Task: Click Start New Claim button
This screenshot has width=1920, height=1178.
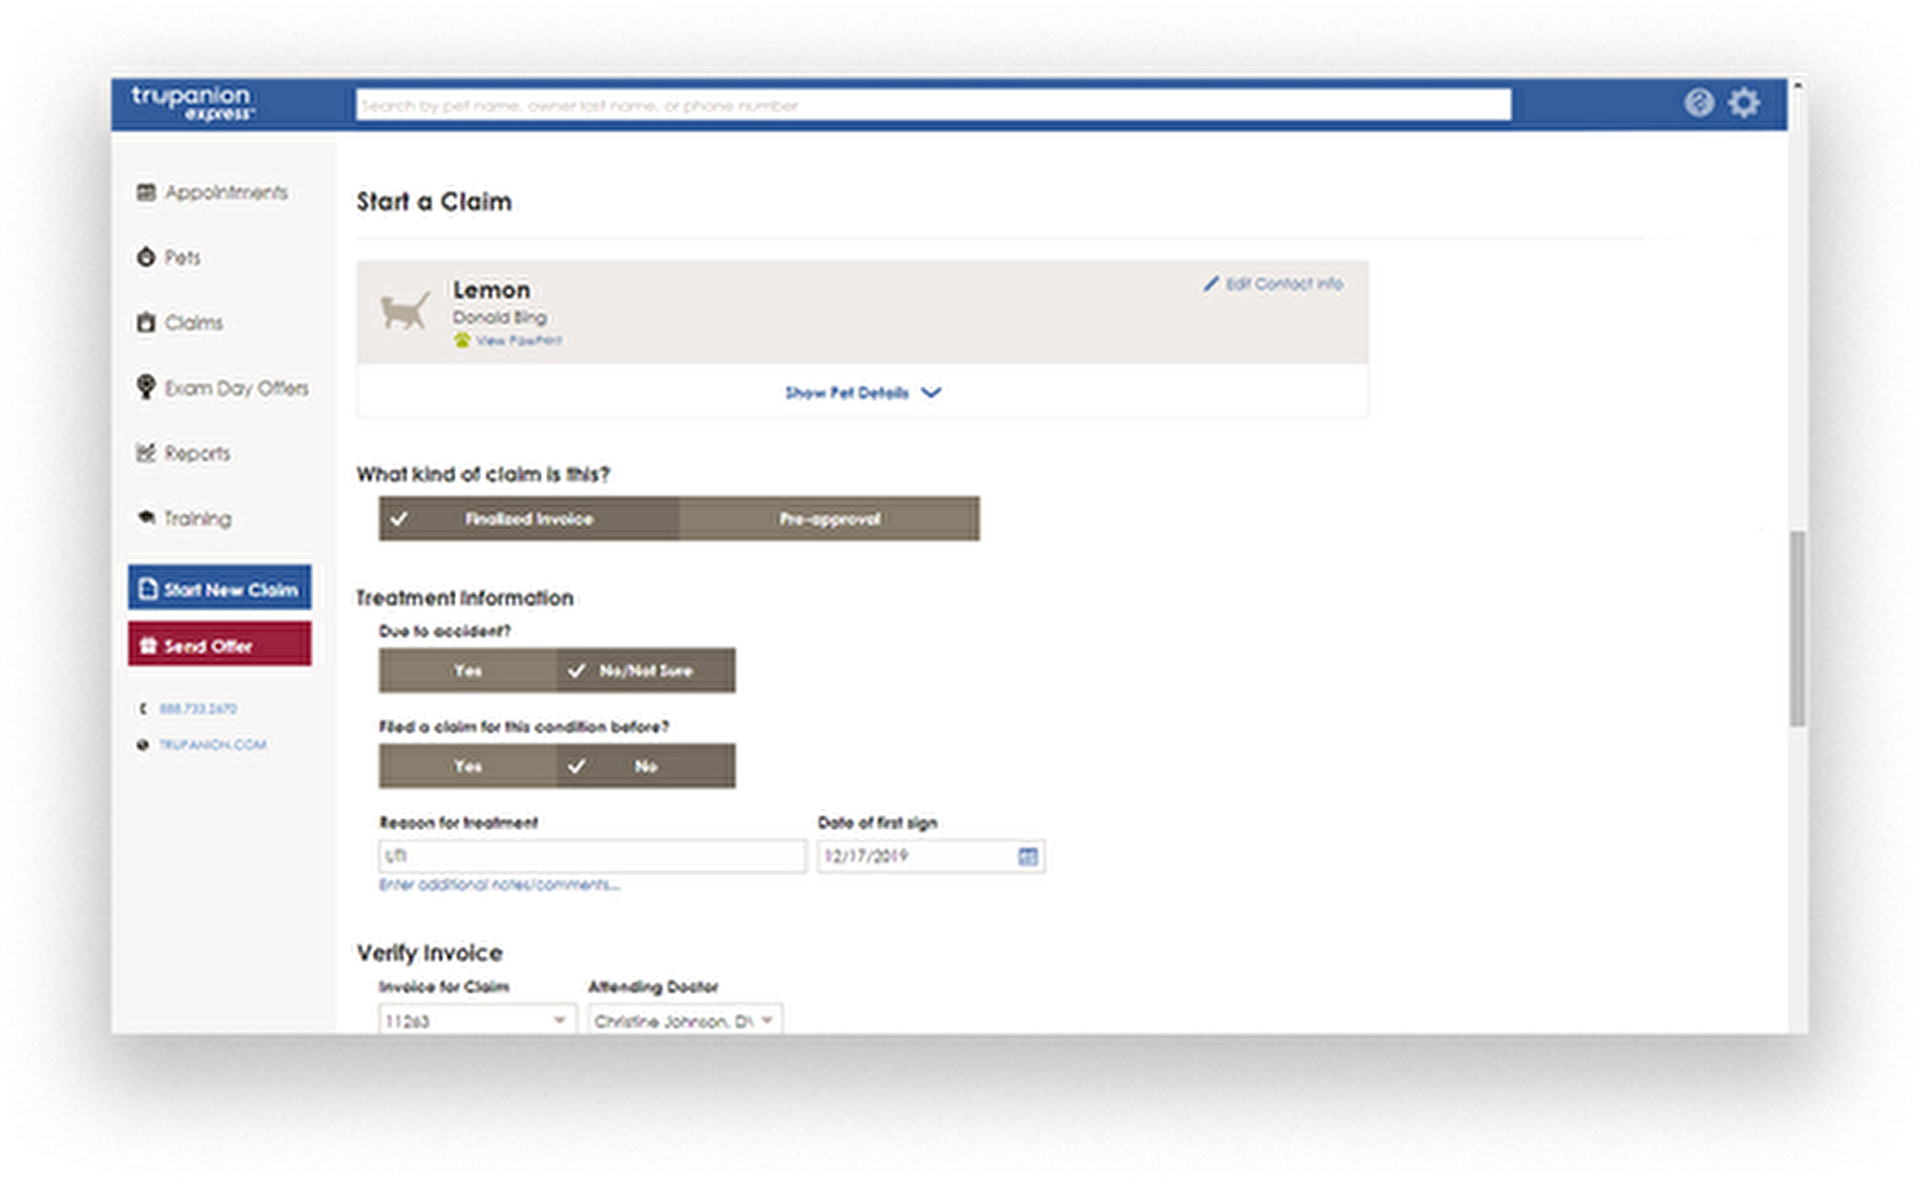Action: 219,589
